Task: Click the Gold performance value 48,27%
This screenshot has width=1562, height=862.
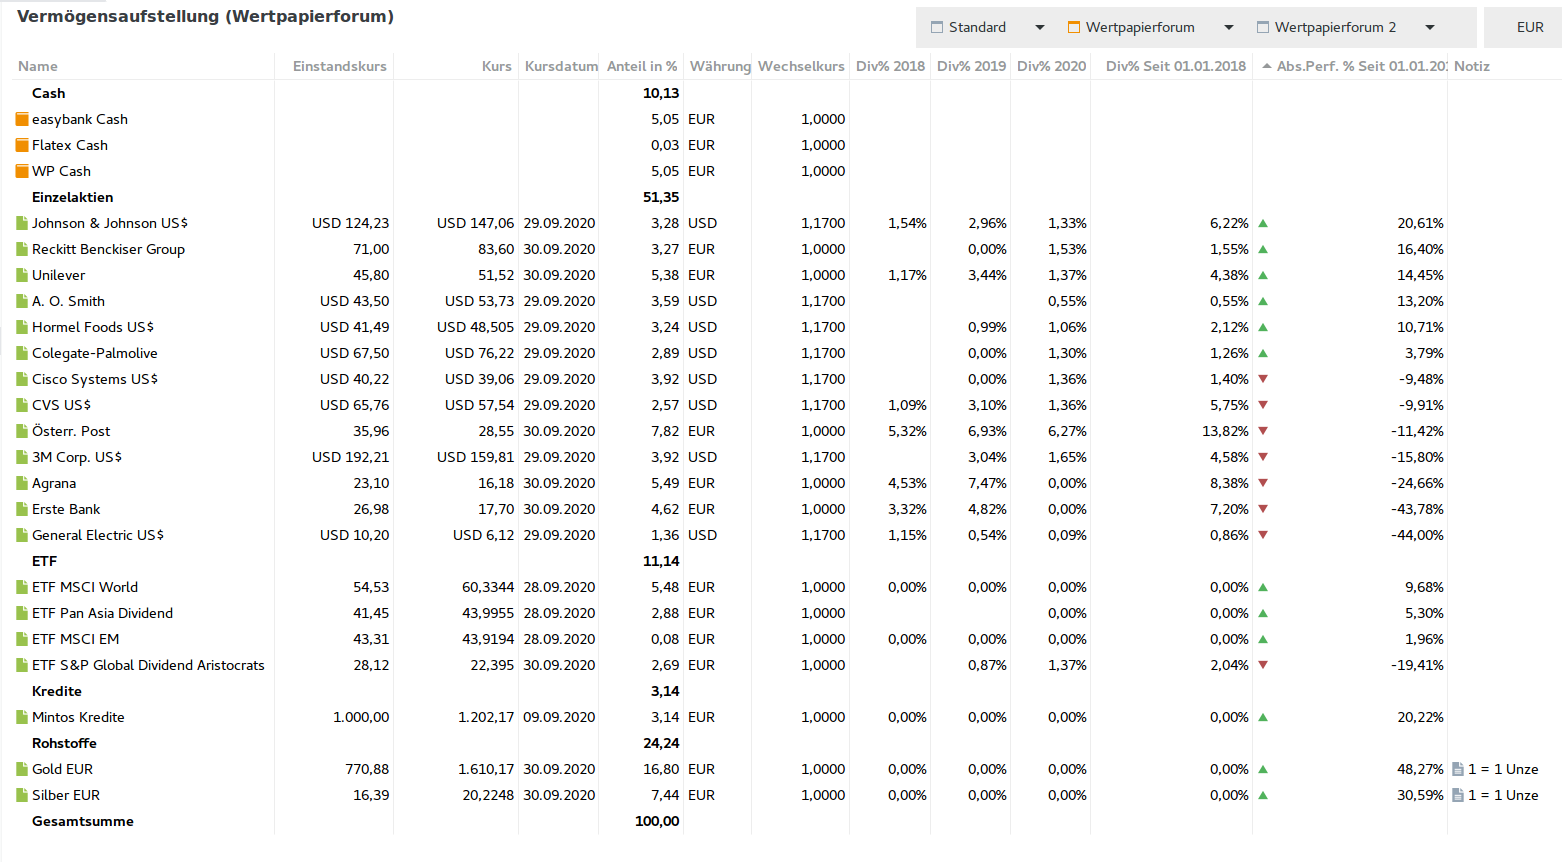Action: 1420,769
